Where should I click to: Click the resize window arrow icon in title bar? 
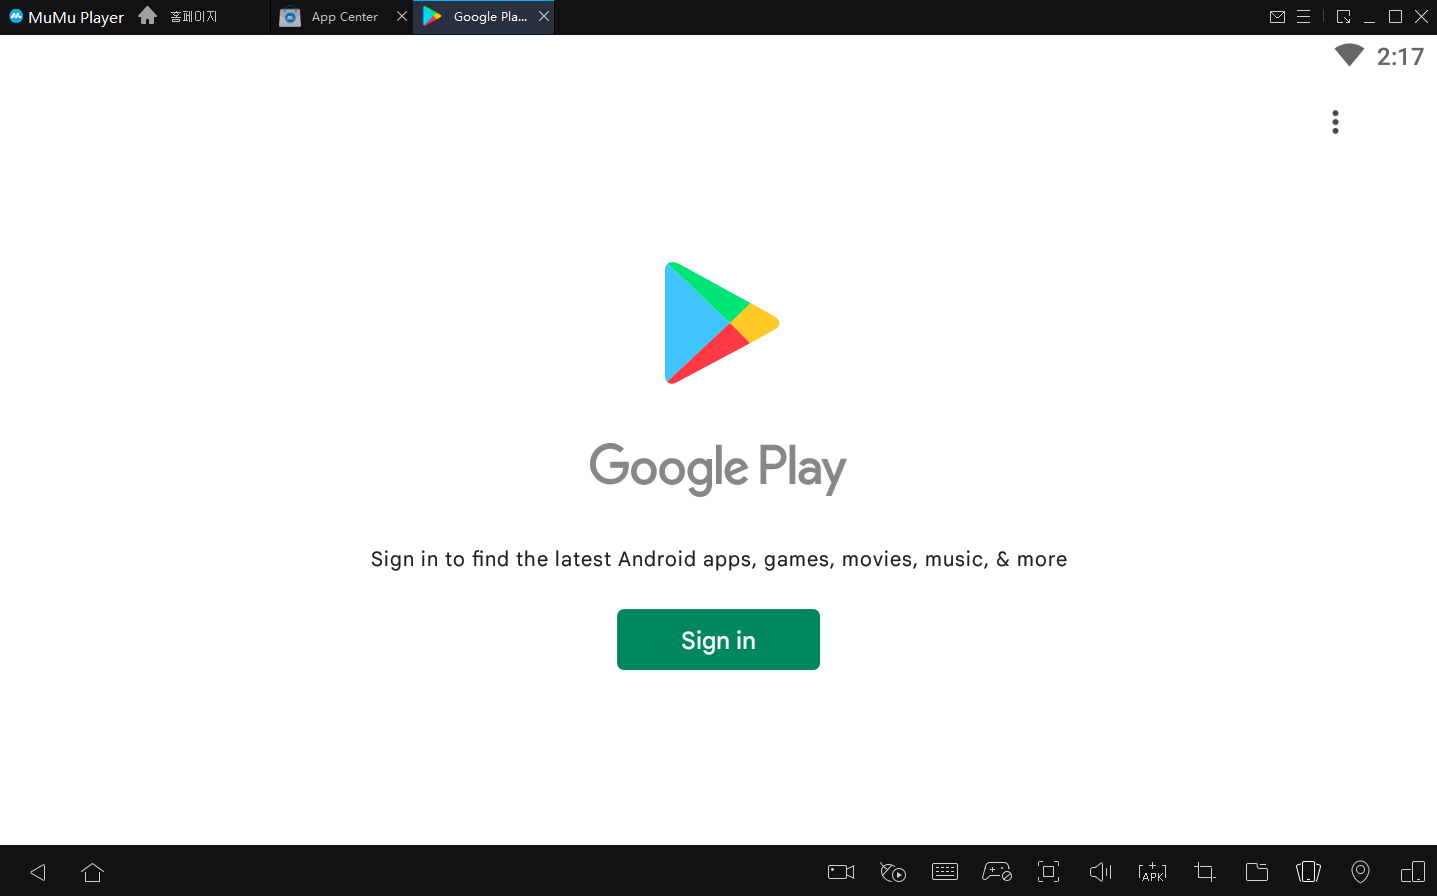[1343, 17]
